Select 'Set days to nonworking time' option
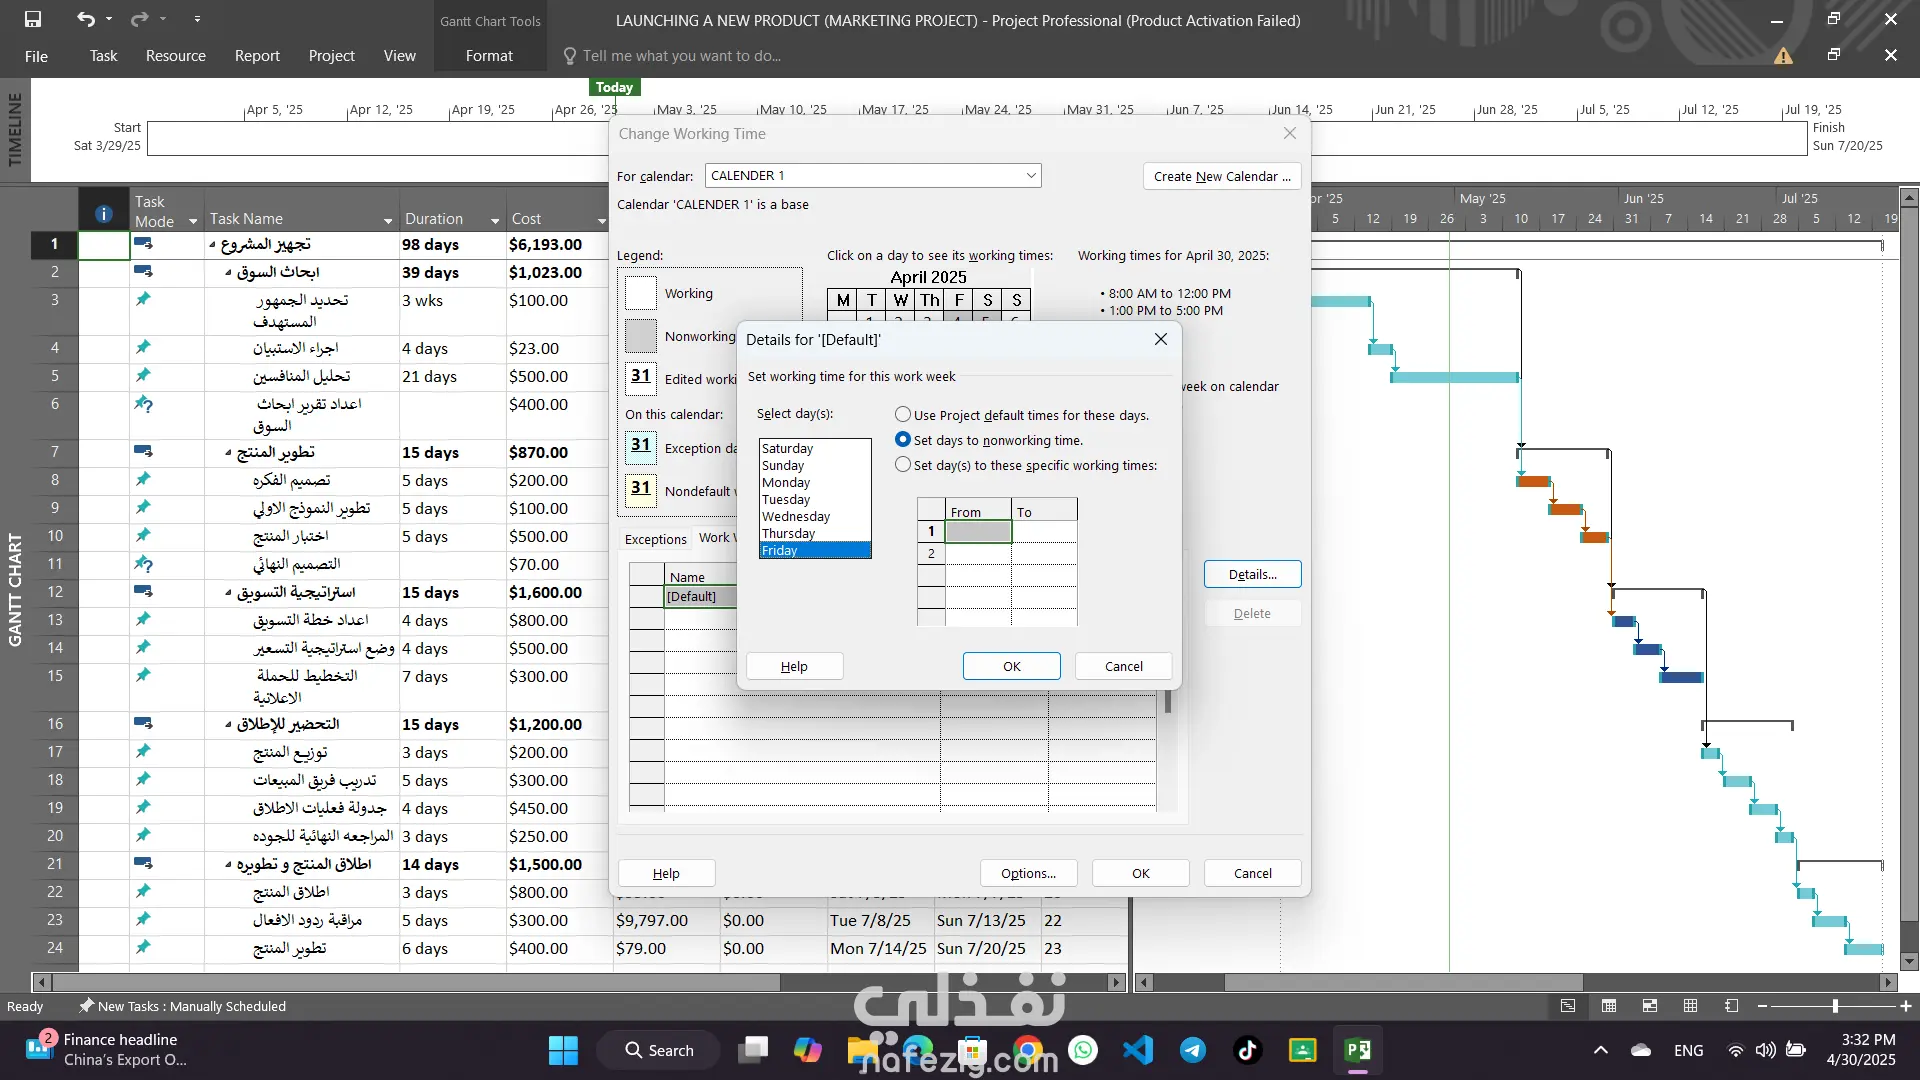The height and width of the screenshot is (1080, 1920). click(x=903, y=440)
